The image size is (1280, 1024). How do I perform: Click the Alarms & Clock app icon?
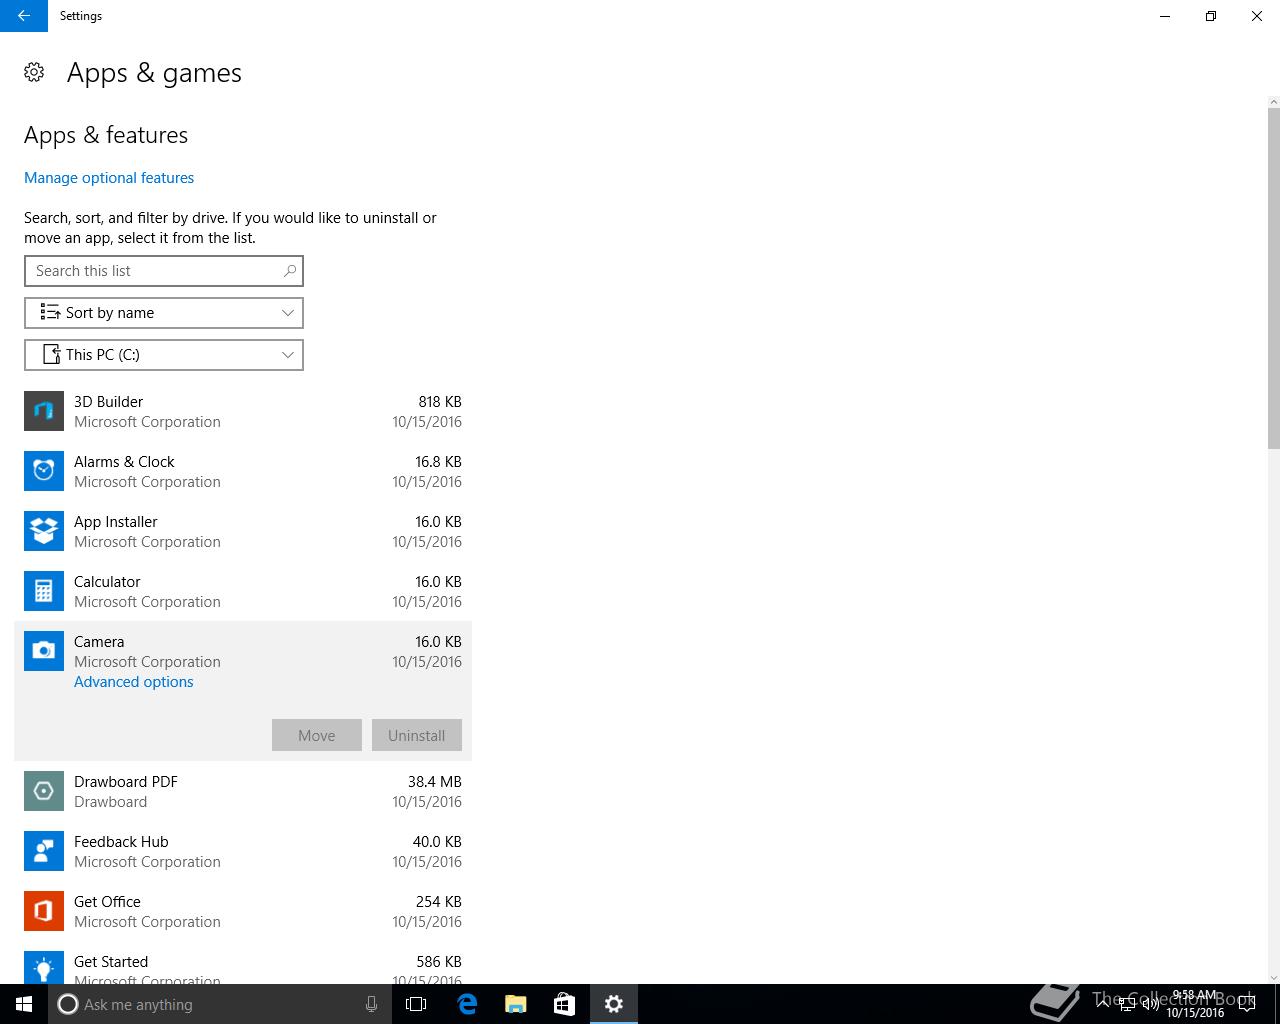coord(44,471)
